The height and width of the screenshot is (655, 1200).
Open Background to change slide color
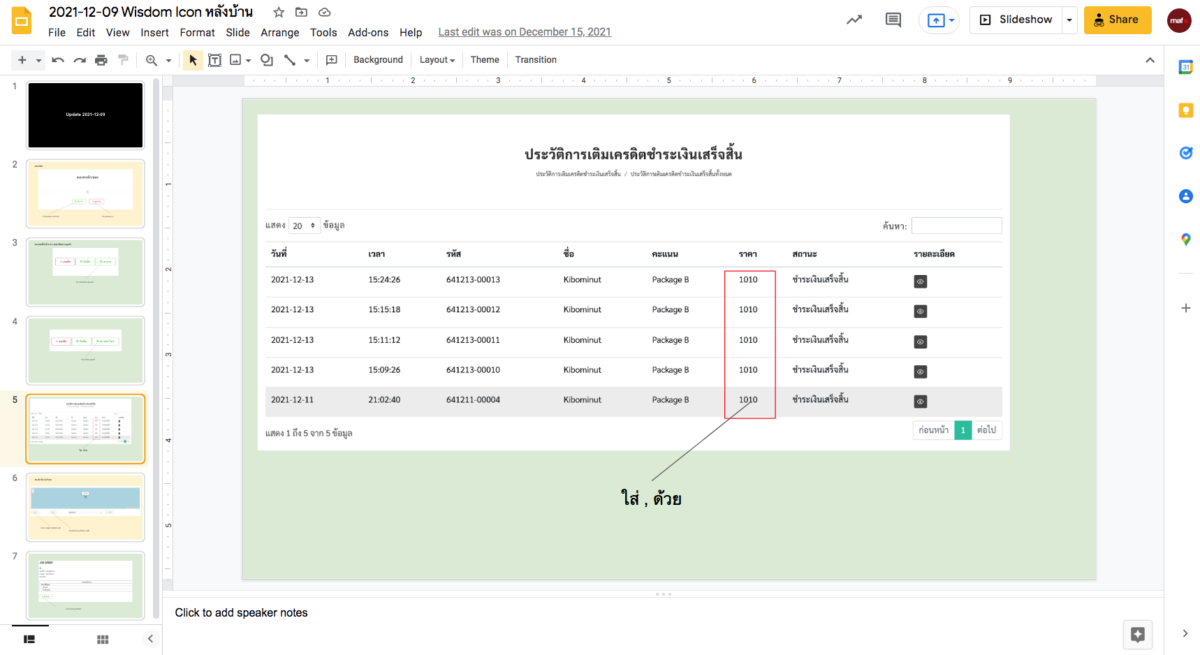(x=377, y=59)
